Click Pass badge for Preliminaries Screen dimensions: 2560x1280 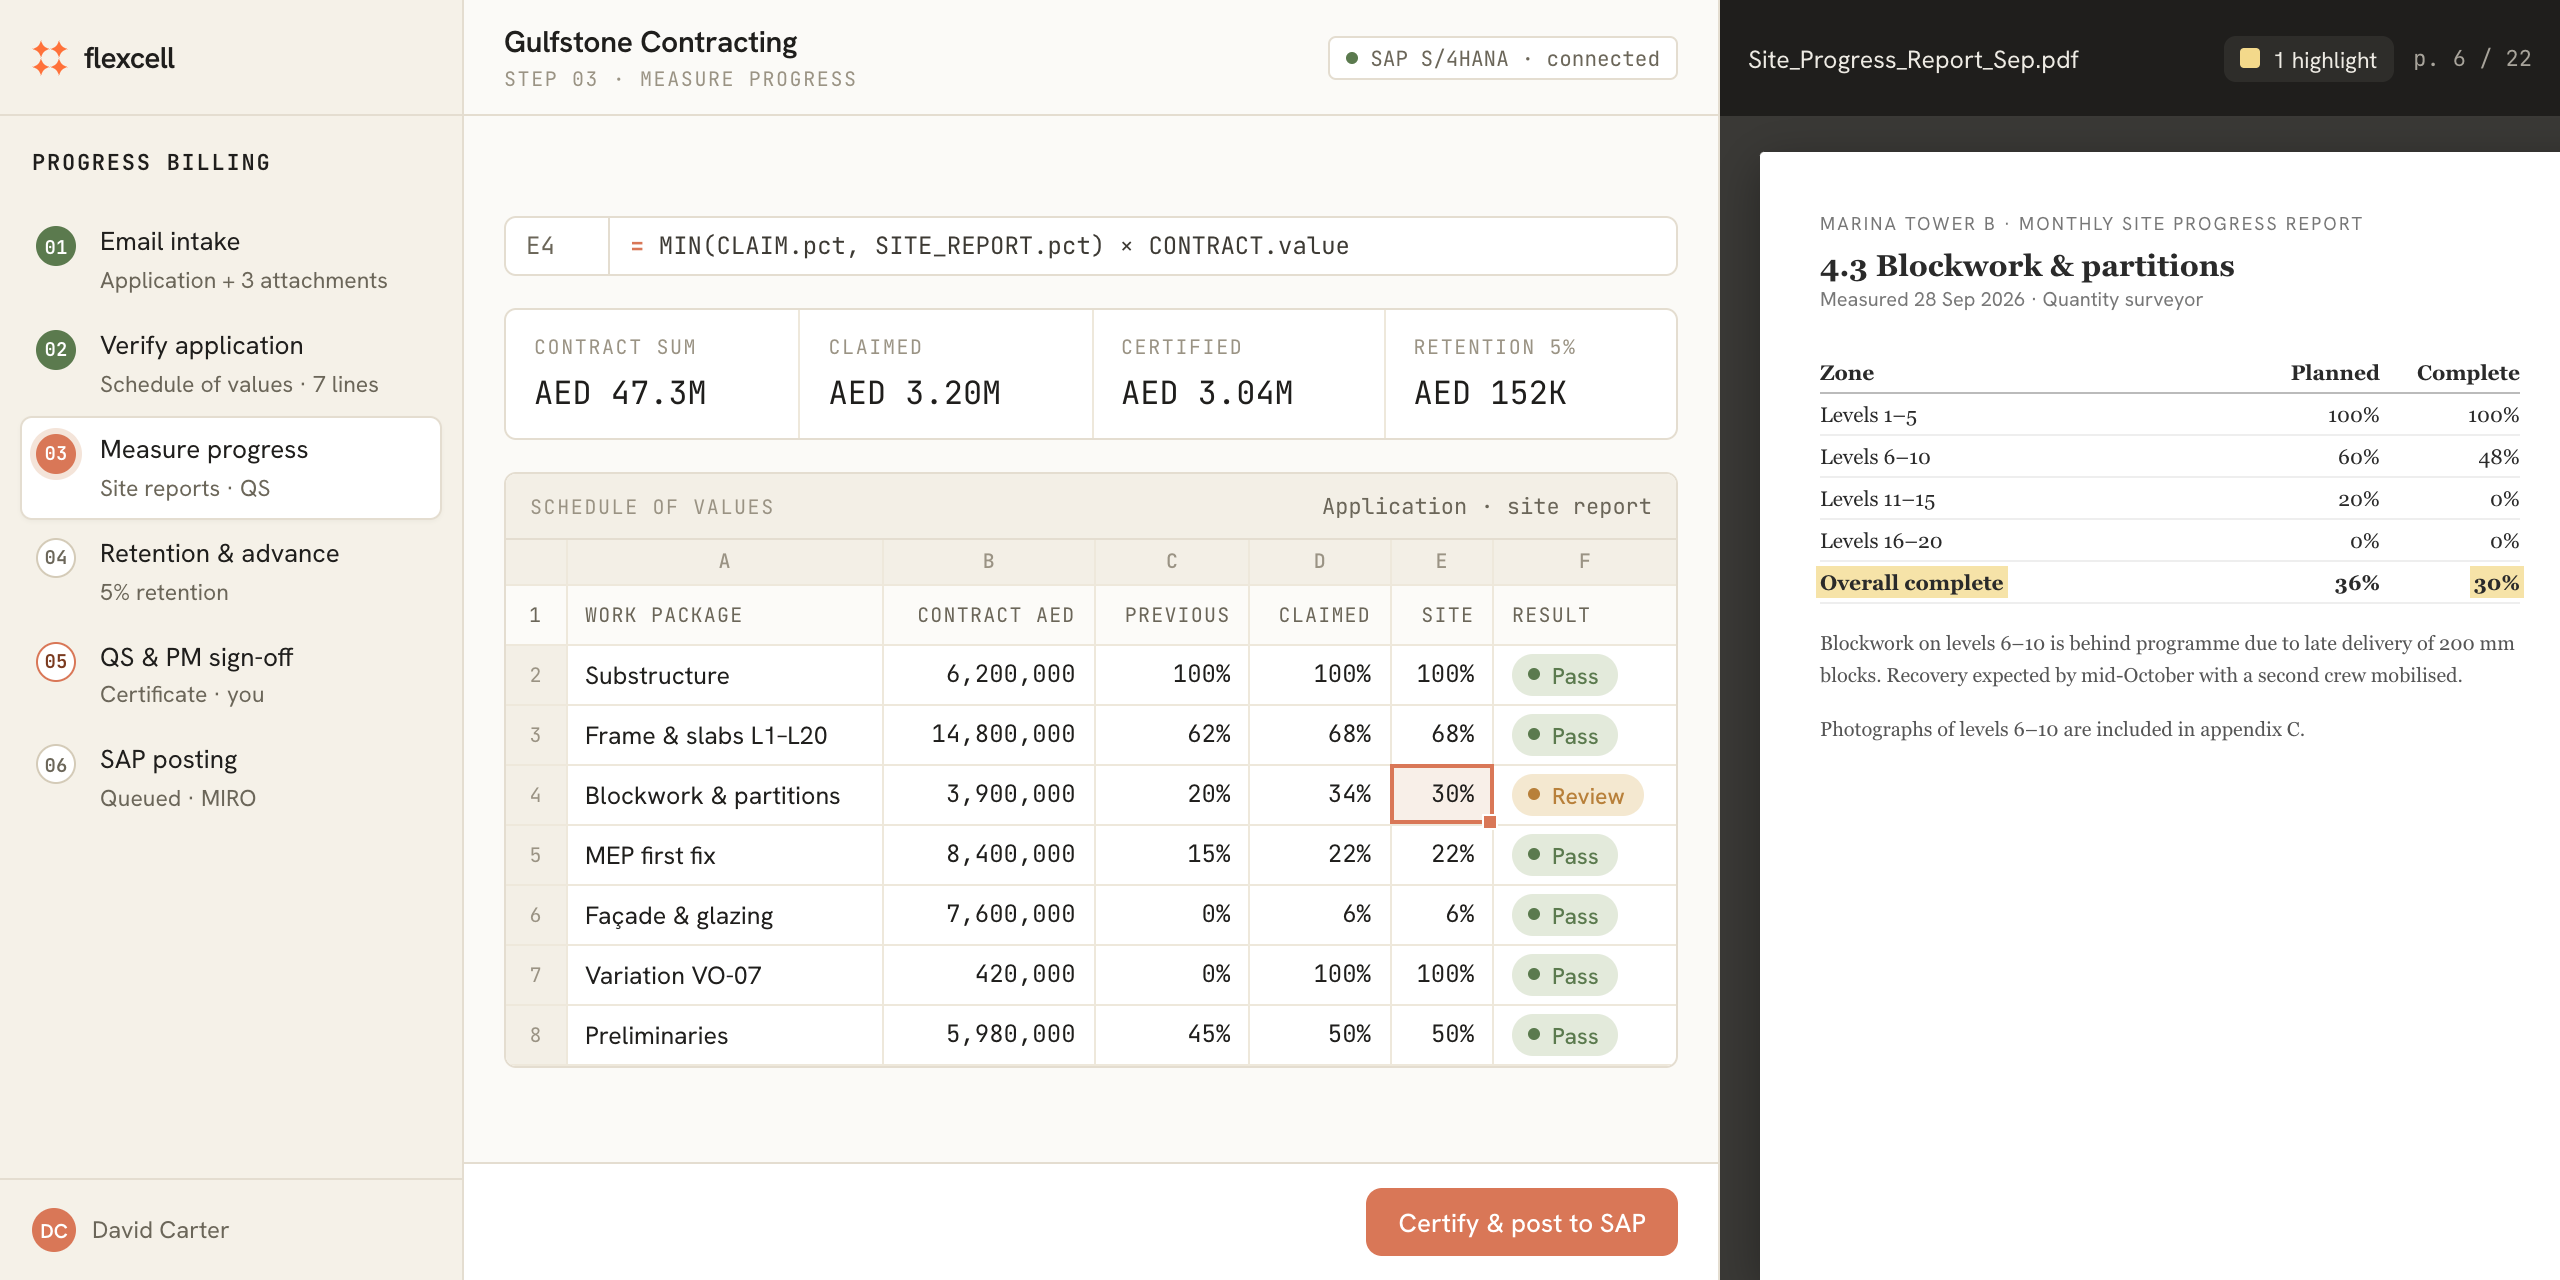(x=1564, y=1036)
